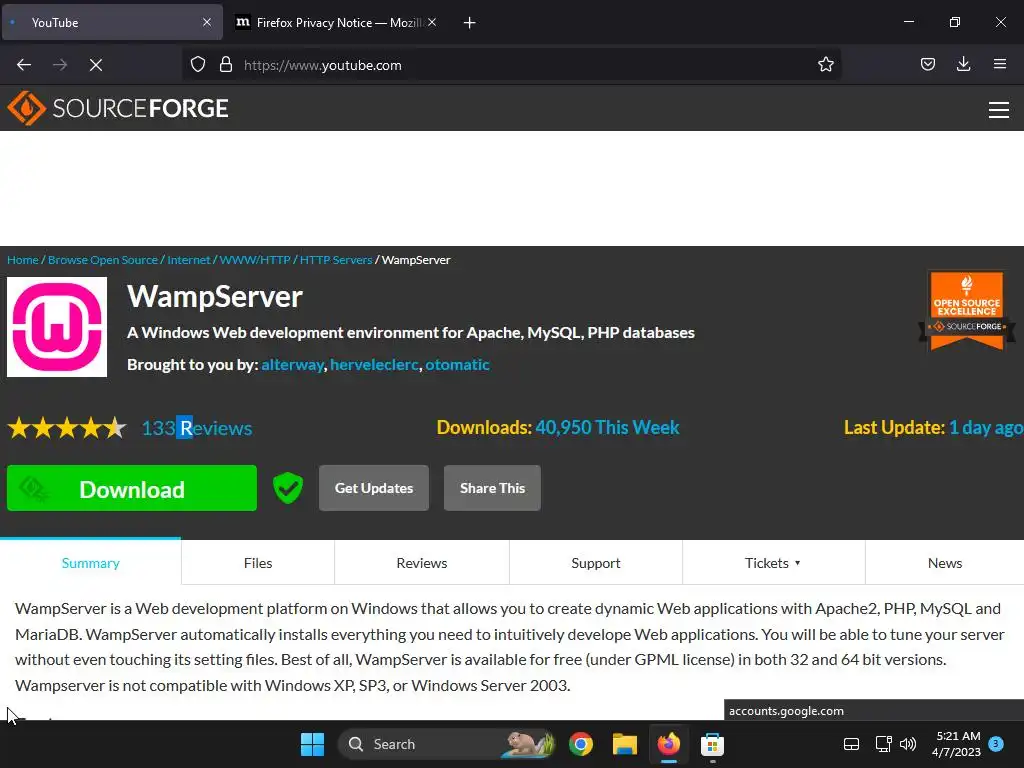Click the Firefox taskbar icon

668,744
